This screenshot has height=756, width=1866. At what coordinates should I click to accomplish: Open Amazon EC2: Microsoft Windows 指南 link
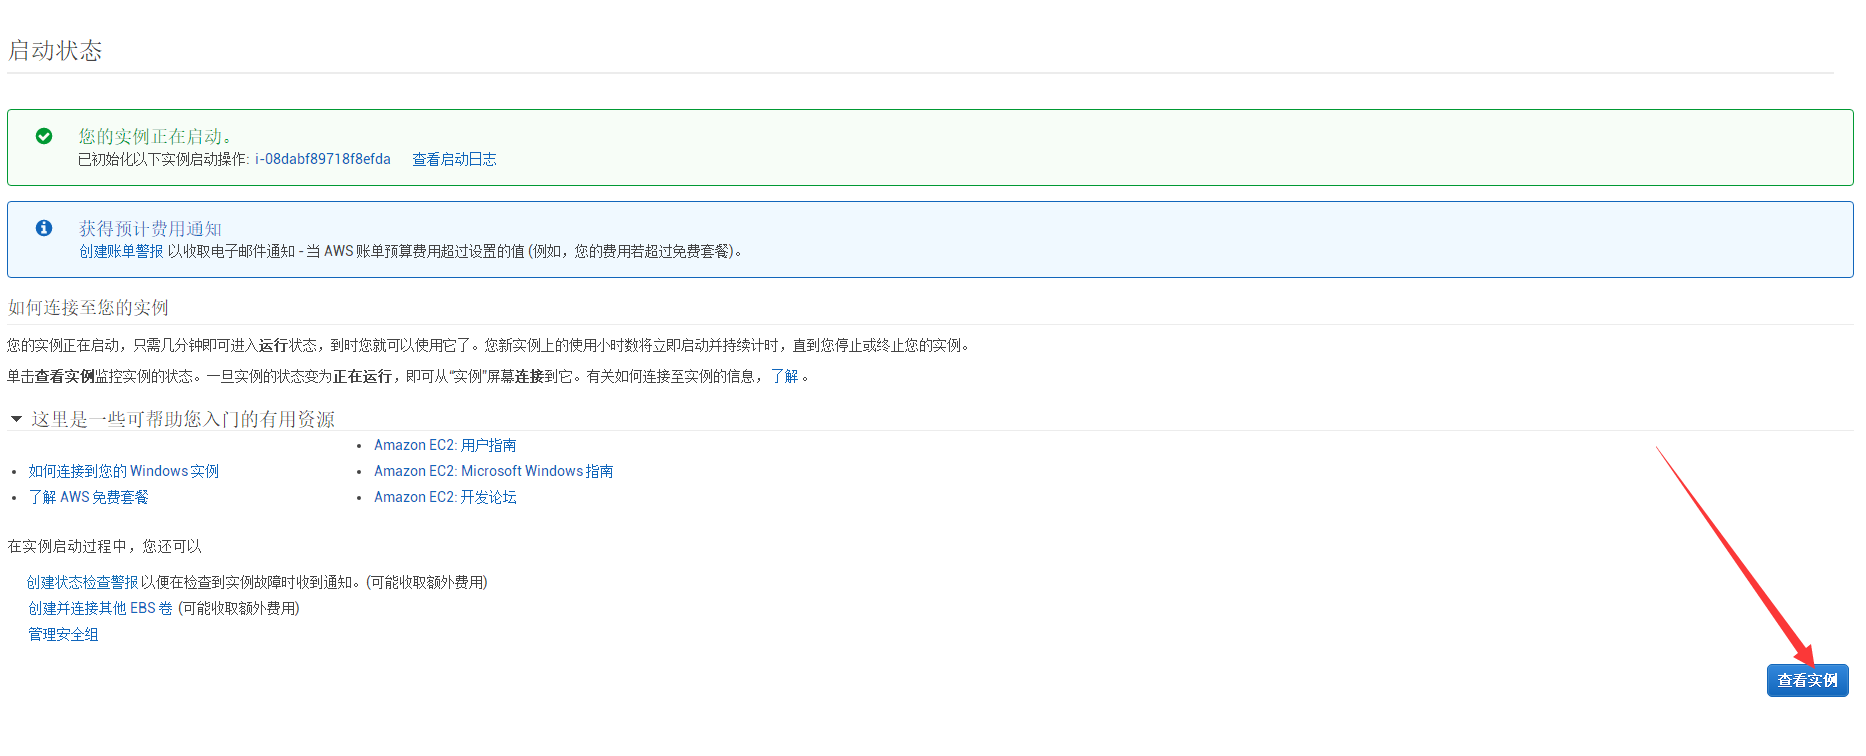(x=493, y=471)
